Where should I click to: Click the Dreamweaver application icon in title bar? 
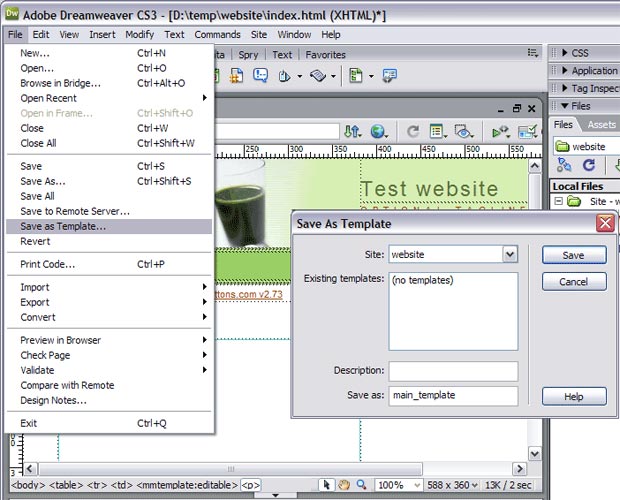(12, 14)
